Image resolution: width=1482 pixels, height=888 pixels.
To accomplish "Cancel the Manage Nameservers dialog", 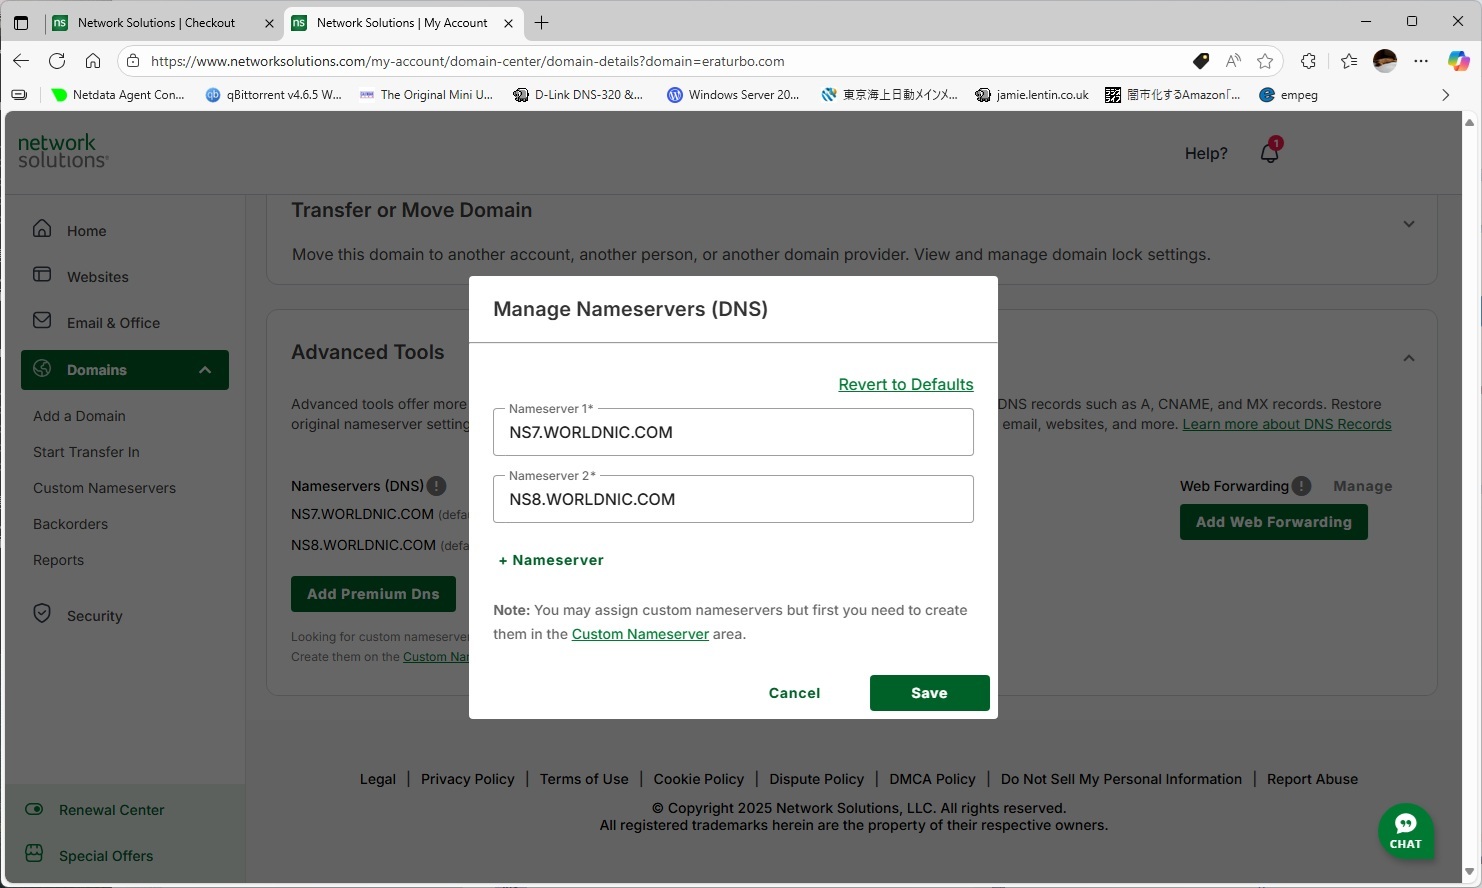I will (x=794, y=693).
